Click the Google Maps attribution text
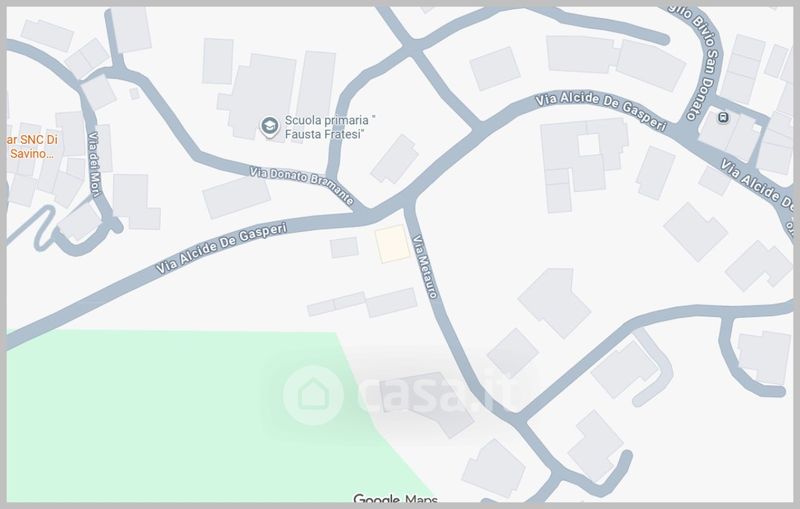Image resolution: width=800 pixels, height=509 pixels. (395, 499)
